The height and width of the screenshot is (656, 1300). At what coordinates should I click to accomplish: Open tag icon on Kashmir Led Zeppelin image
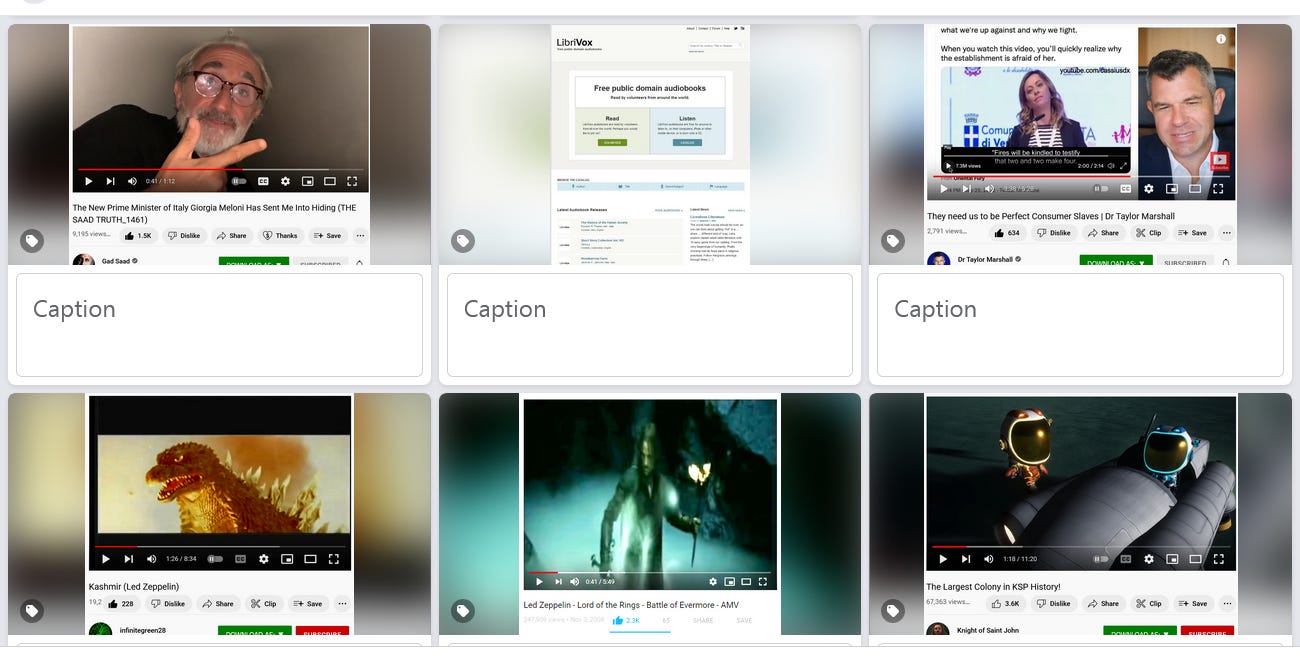tap(33, 611)
